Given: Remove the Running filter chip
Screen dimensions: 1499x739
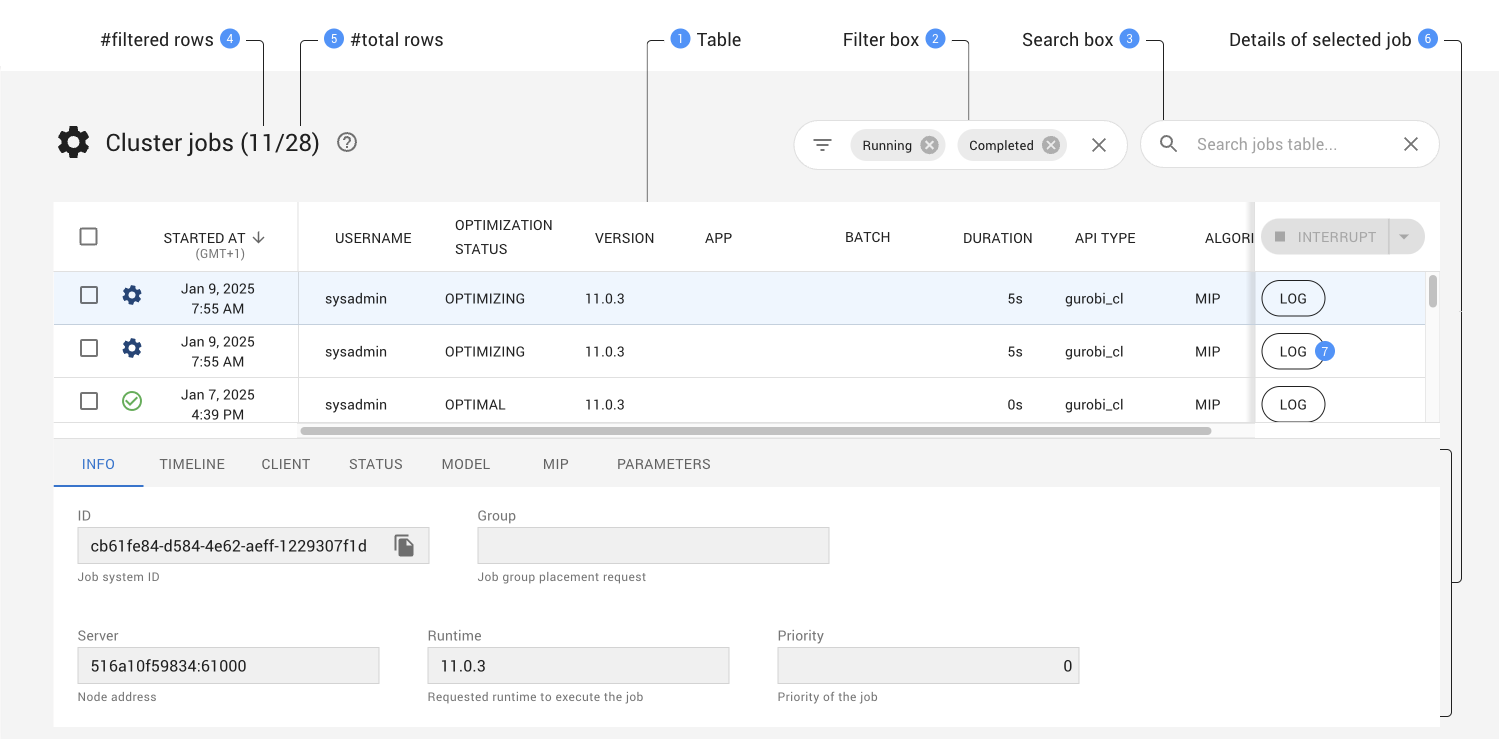Looking at the screenshot, I should coord(929,145).
